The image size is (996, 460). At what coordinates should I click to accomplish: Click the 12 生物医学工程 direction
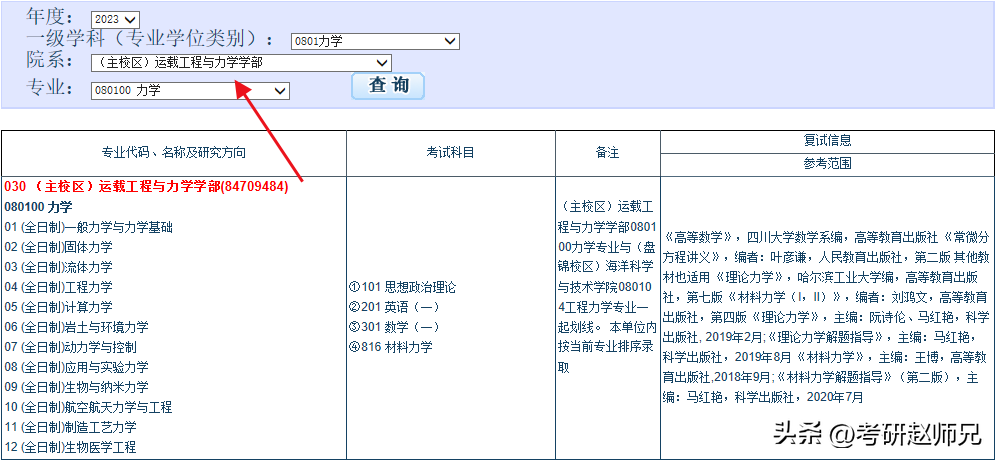70,447
